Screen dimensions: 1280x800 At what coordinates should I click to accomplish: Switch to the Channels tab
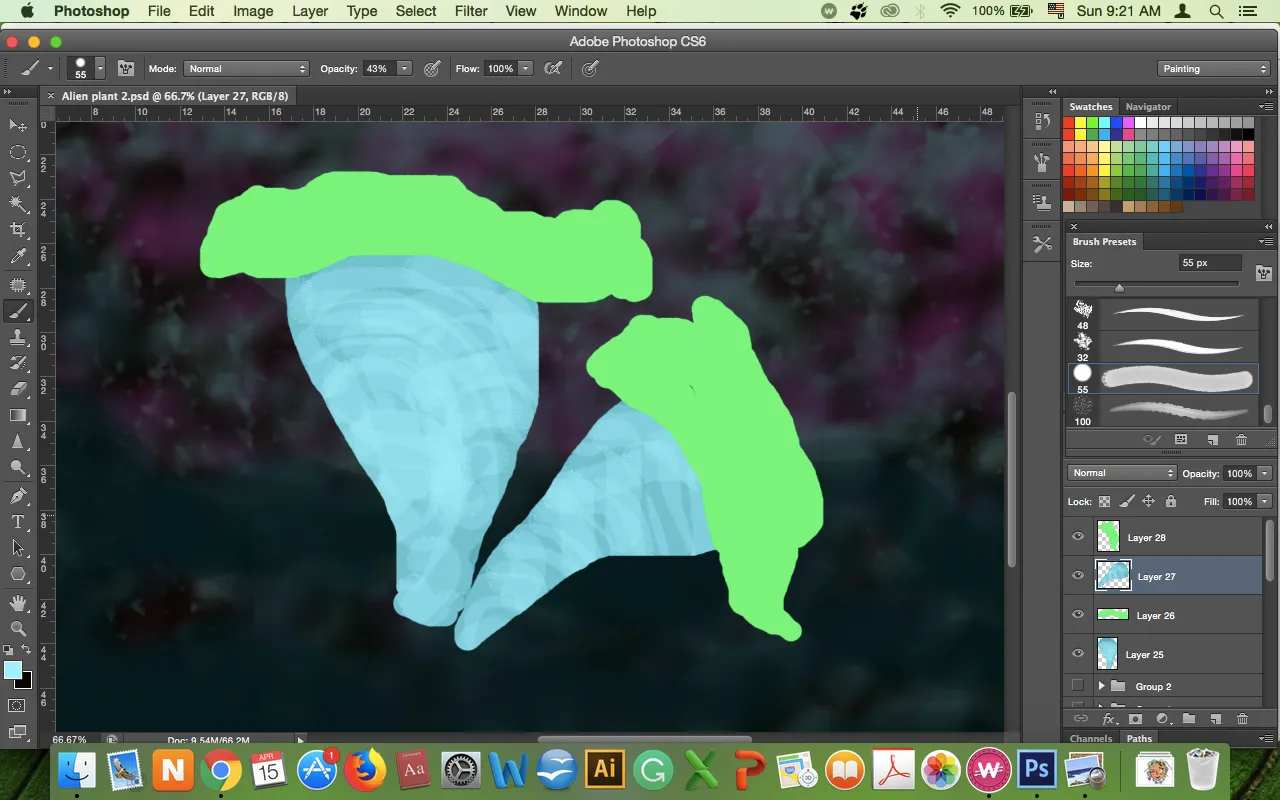pyautogui.click(x=1091, y=739)
